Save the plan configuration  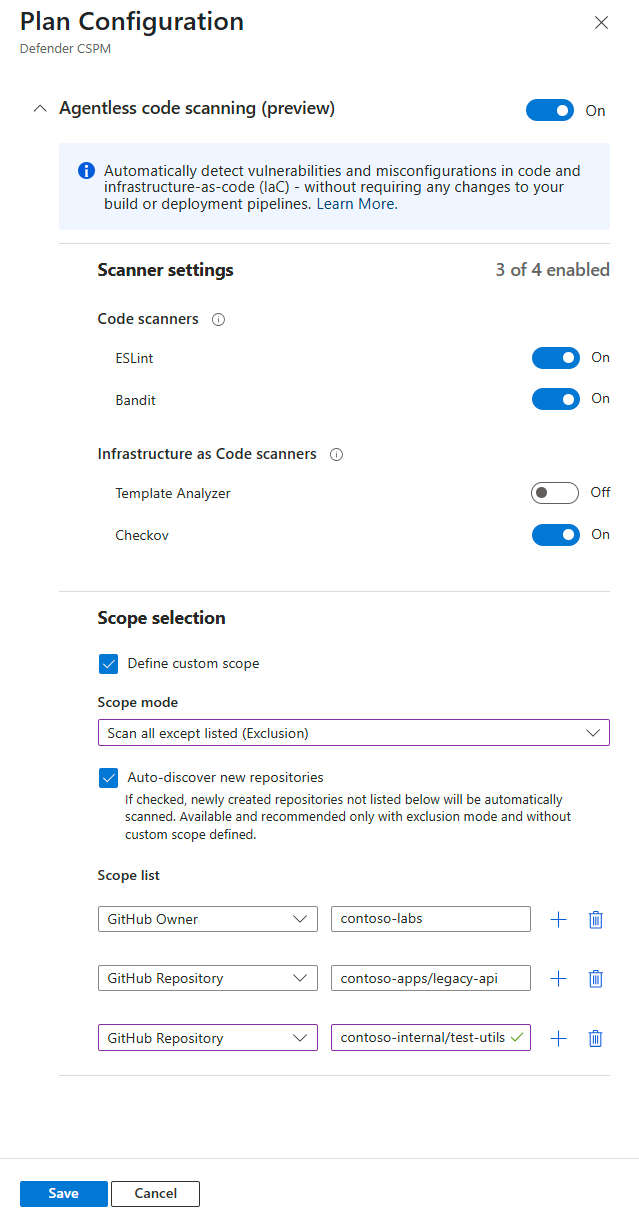click(x=63, y=1193)
